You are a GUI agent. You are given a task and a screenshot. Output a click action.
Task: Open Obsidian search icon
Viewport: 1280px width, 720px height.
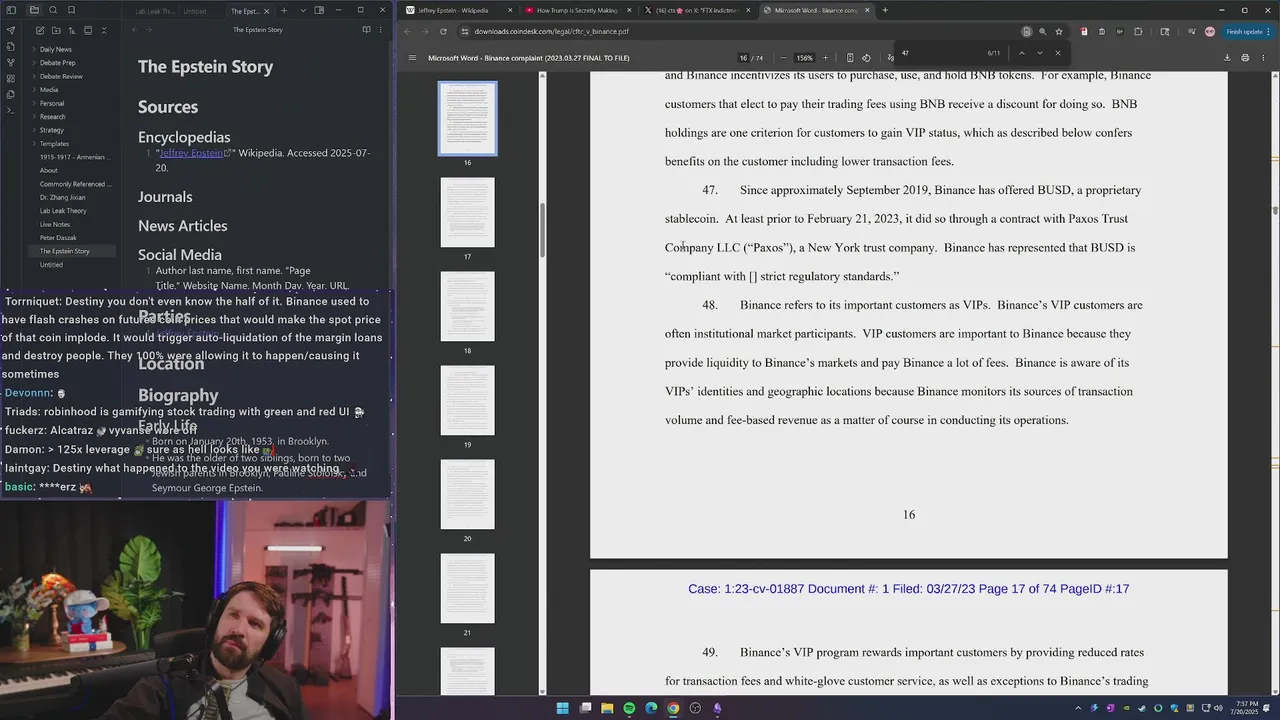click(x=53, y=10)
